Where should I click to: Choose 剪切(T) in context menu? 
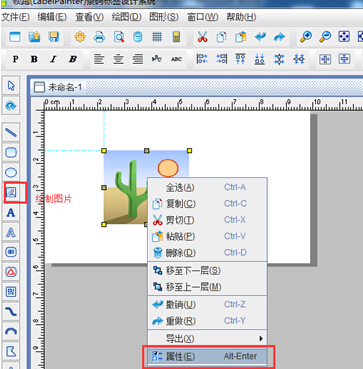tap(207, 220)
